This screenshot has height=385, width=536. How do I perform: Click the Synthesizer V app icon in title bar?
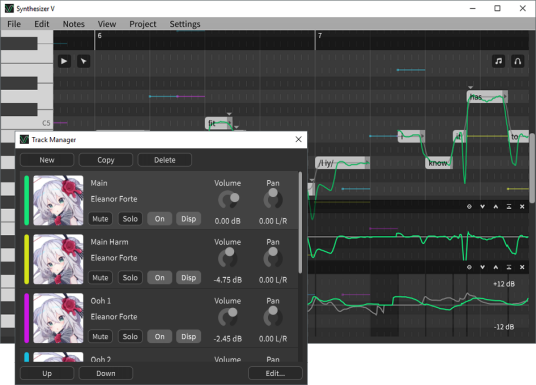pyautogui.click(x=9, y=8)
